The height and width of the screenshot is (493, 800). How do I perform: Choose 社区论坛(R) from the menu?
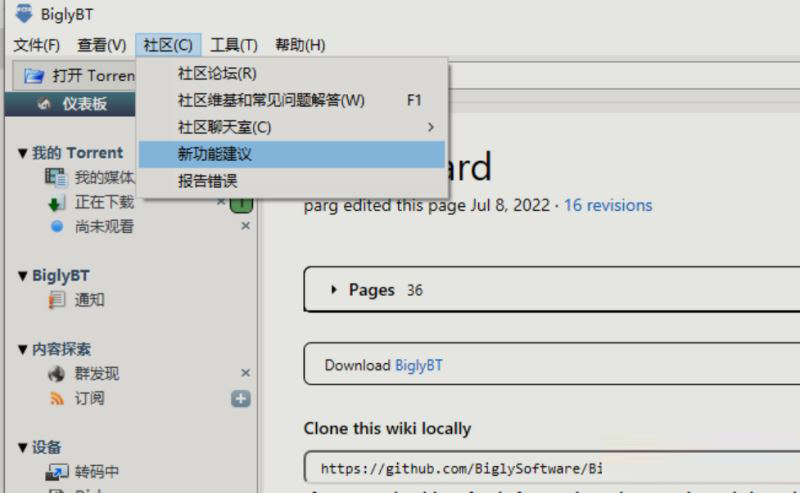[292, 73]
